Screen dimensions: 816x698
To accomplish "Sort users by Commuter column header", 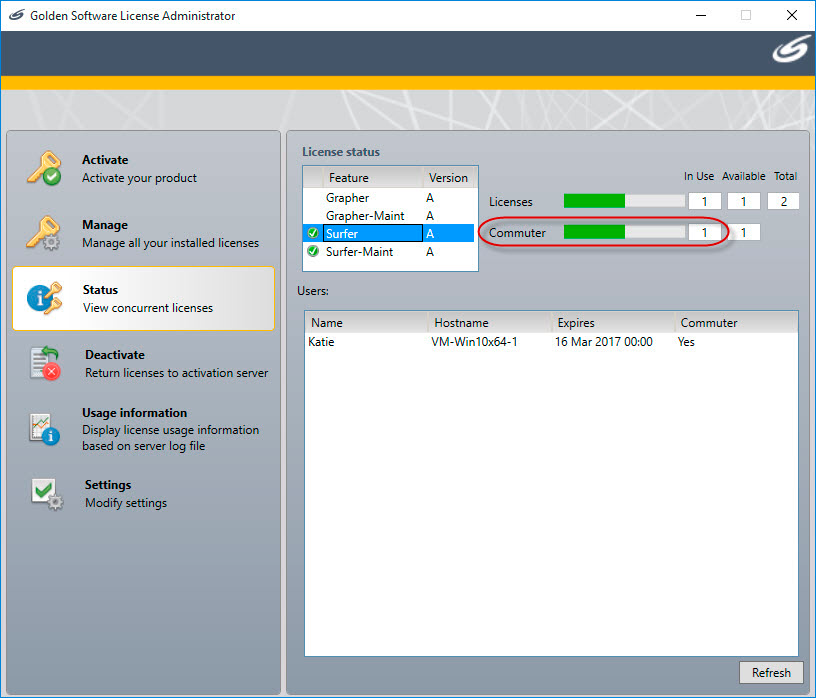I will [736, 323].
